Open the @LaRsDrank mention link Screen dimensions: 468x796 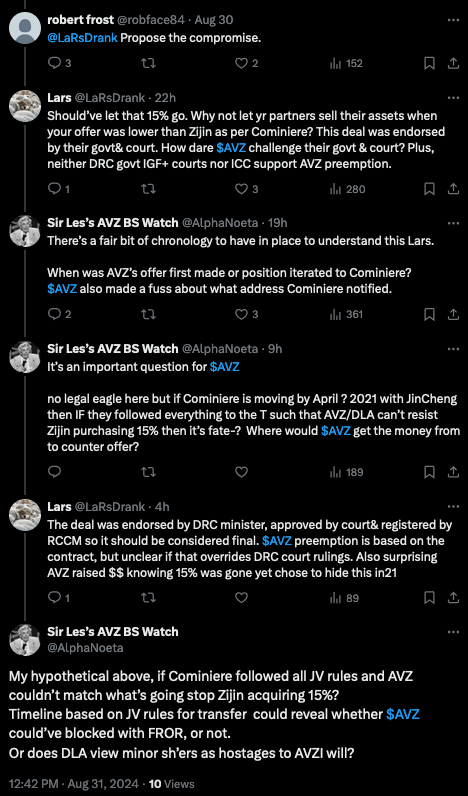[x=83, y=38]
